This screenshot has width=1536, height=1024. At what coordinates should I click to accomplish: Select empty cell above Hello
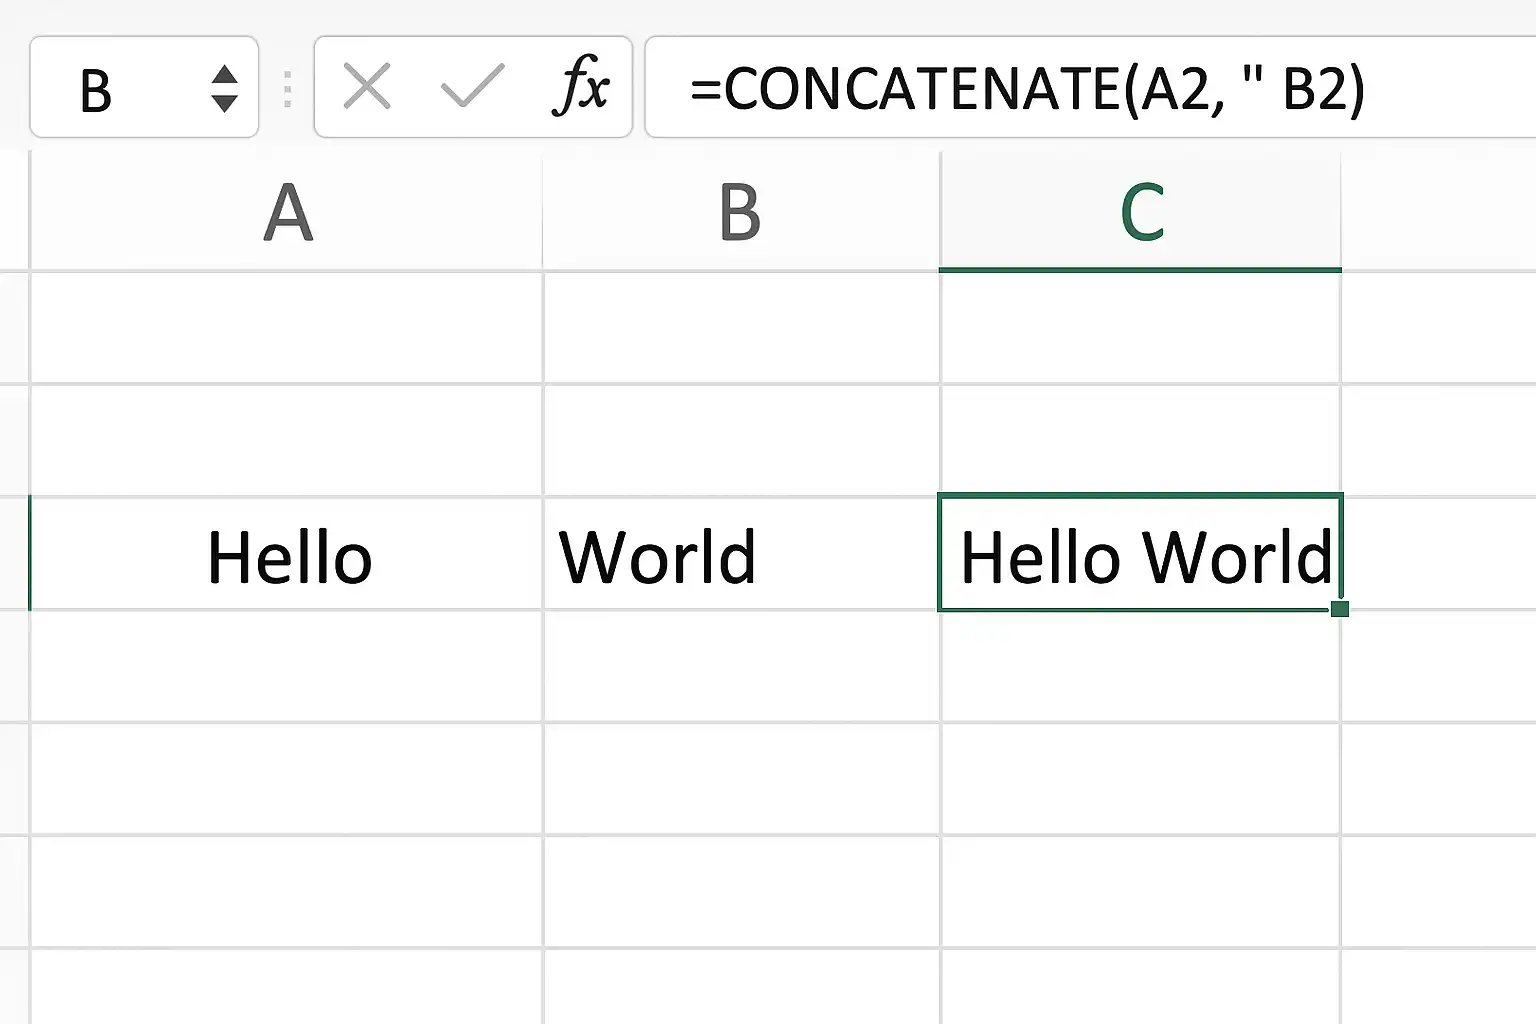coord(287,440)
